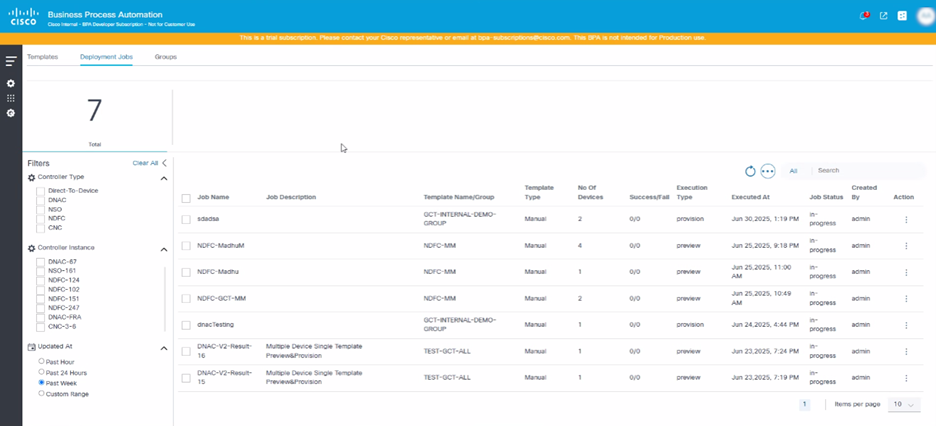Screen dimensions: 936x426
Task: Check the NDFC-247 instance filter
Action: [41, 308]
